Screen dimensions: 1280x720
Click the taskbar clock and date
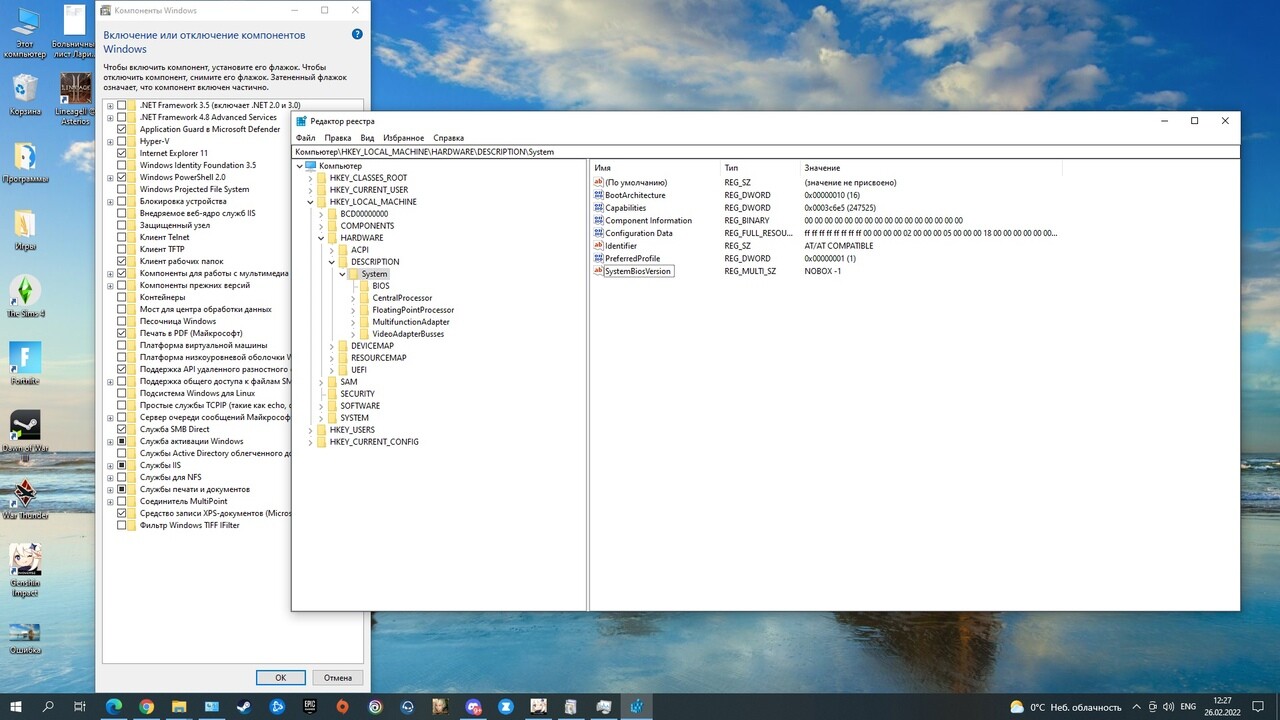tap(1222, 706)
